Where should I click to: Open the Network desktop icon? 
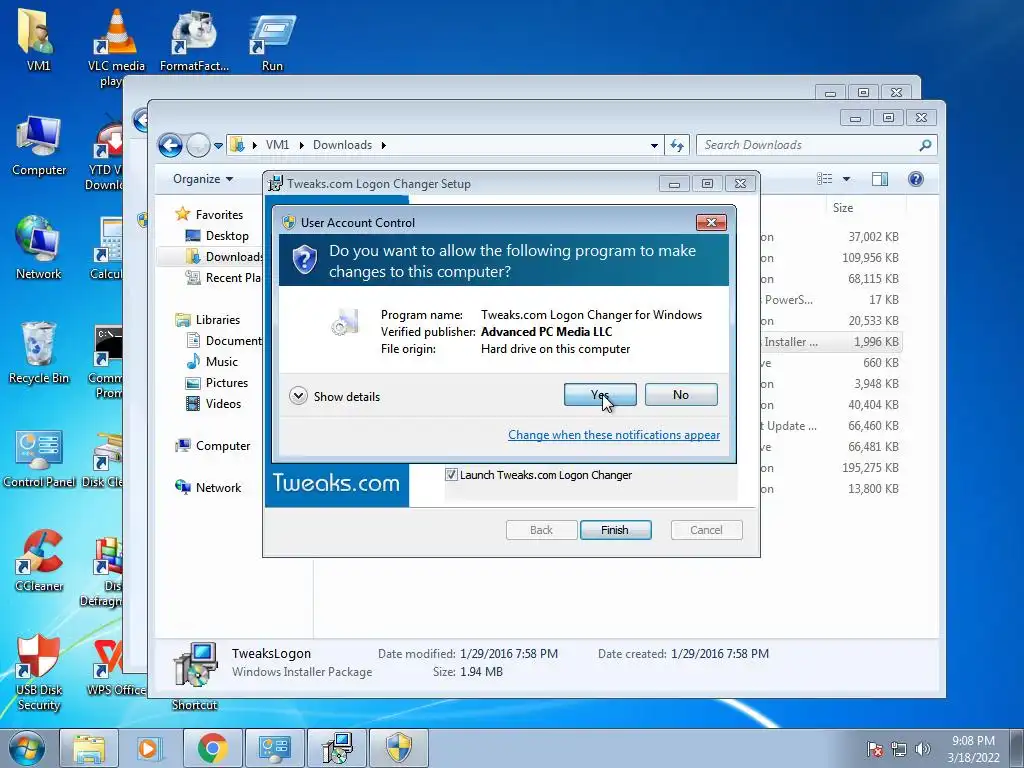(x=39, y=248)
